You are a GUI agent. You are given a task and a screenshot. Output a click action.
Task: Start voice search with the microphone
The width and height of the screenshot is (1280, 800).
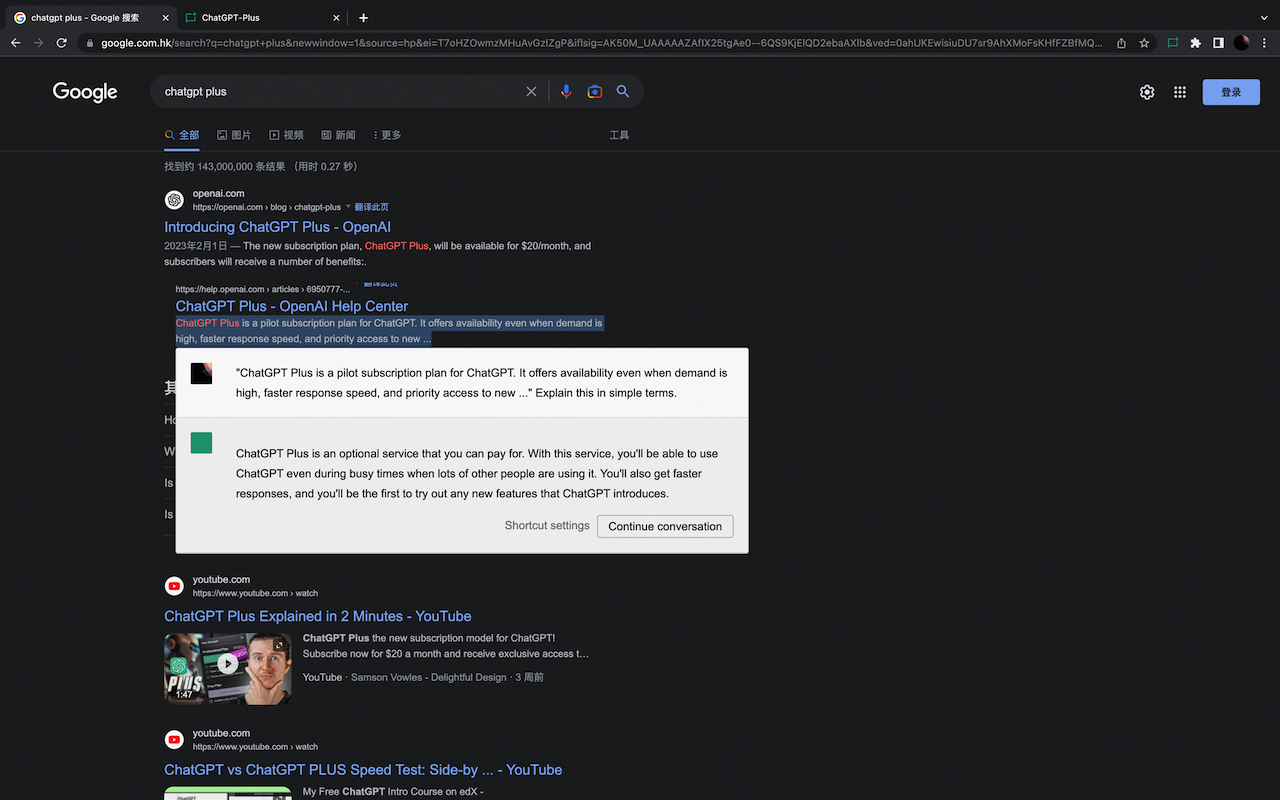(566, 91)
